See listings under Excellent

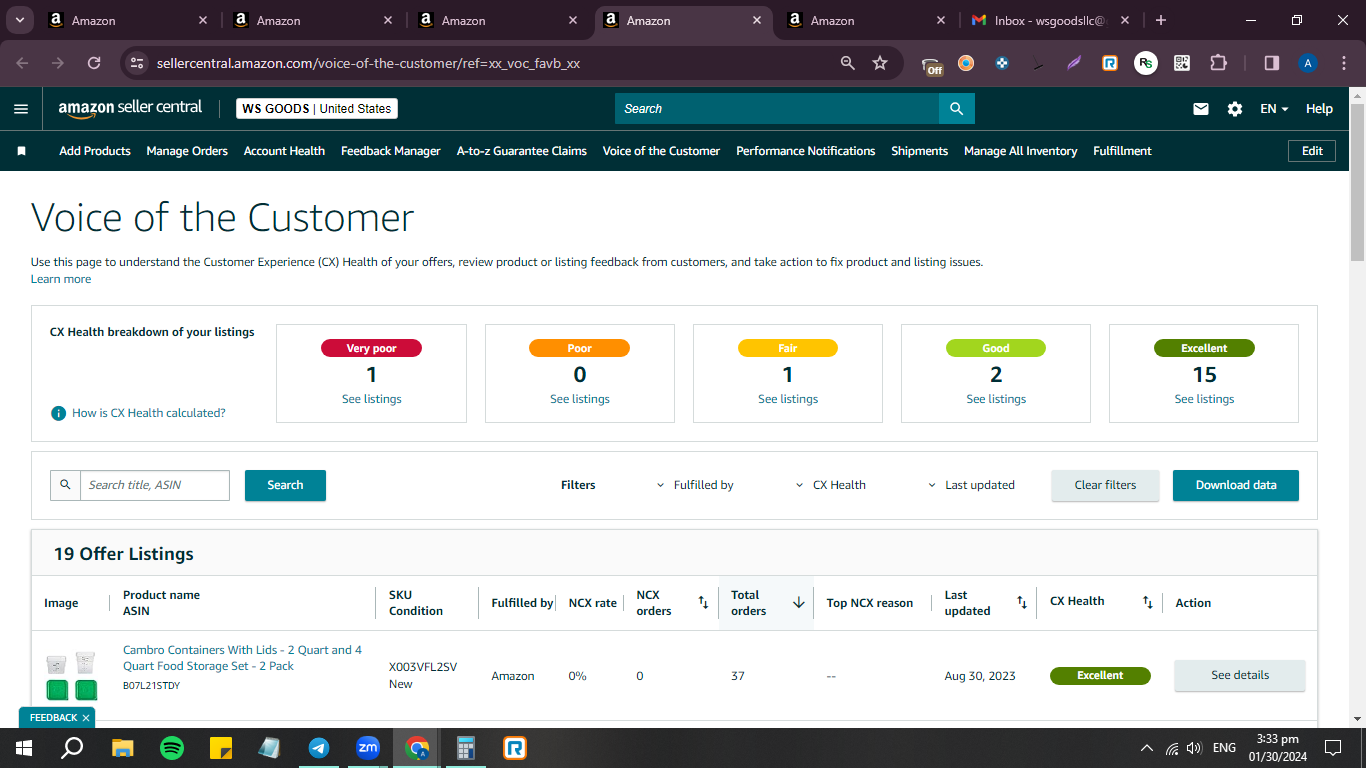1204,399
